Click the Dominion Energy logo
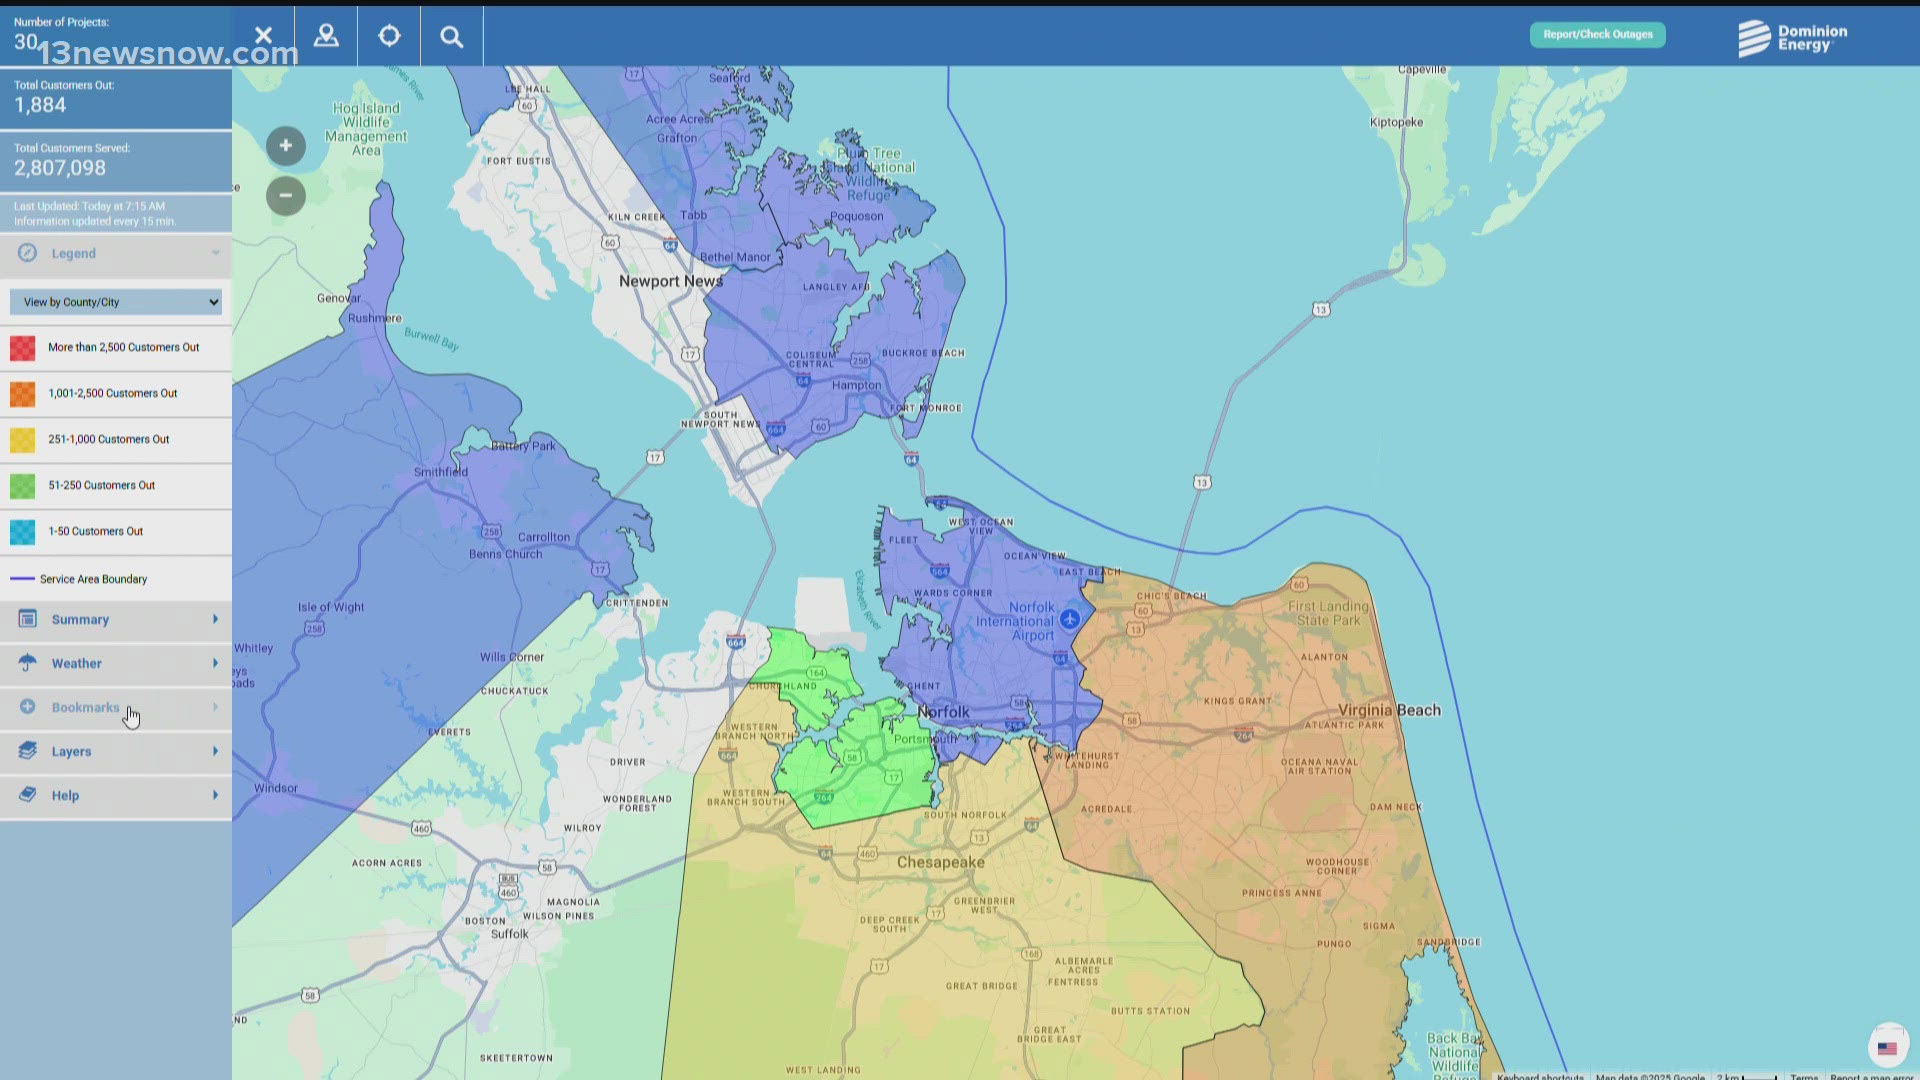The height and width of the screenshot is (1080, 1920). 1791,37
